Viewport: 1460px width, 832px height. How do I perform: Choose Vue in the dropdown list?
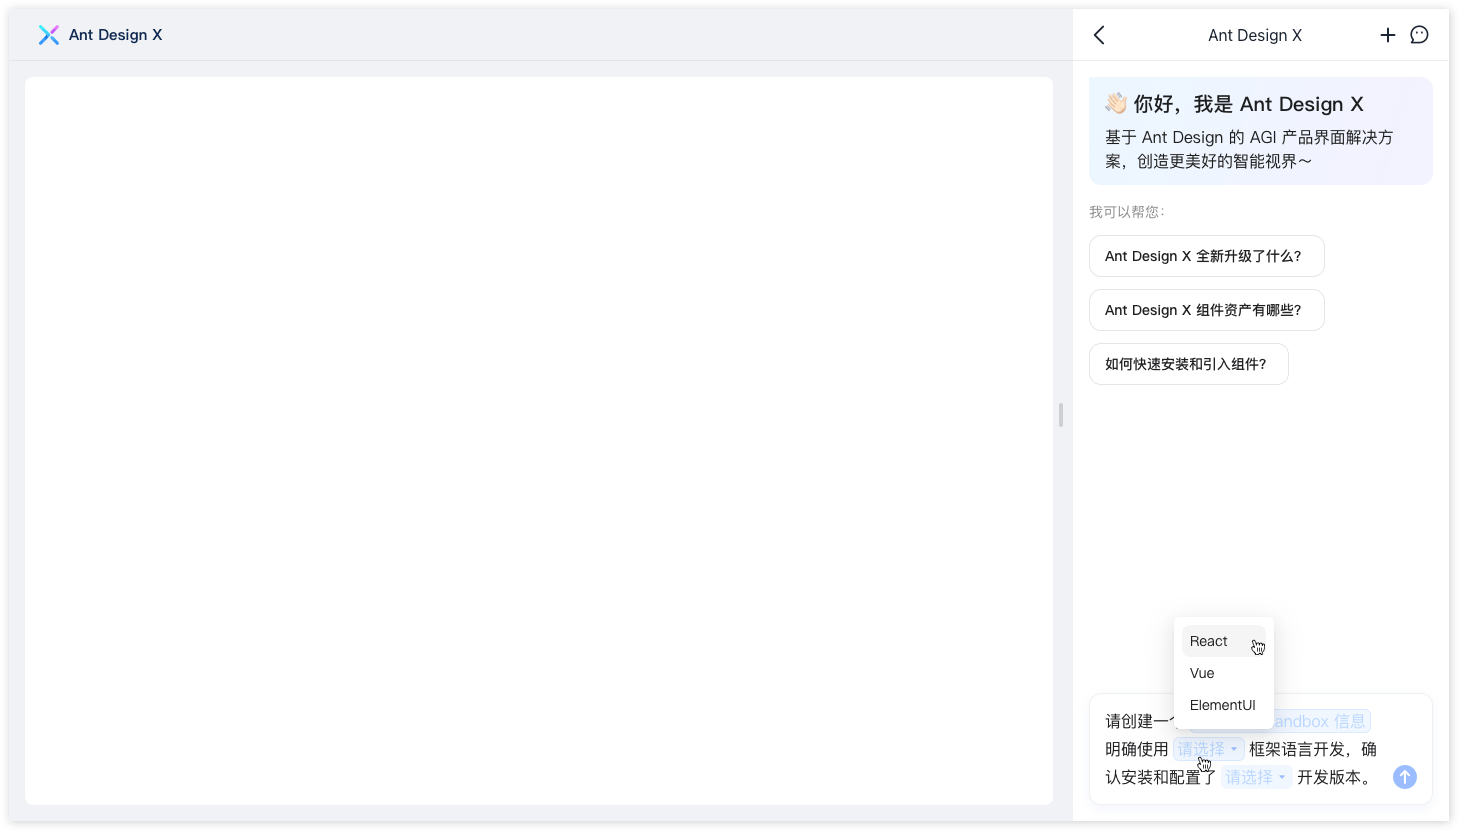click(x=1223, y=673)
